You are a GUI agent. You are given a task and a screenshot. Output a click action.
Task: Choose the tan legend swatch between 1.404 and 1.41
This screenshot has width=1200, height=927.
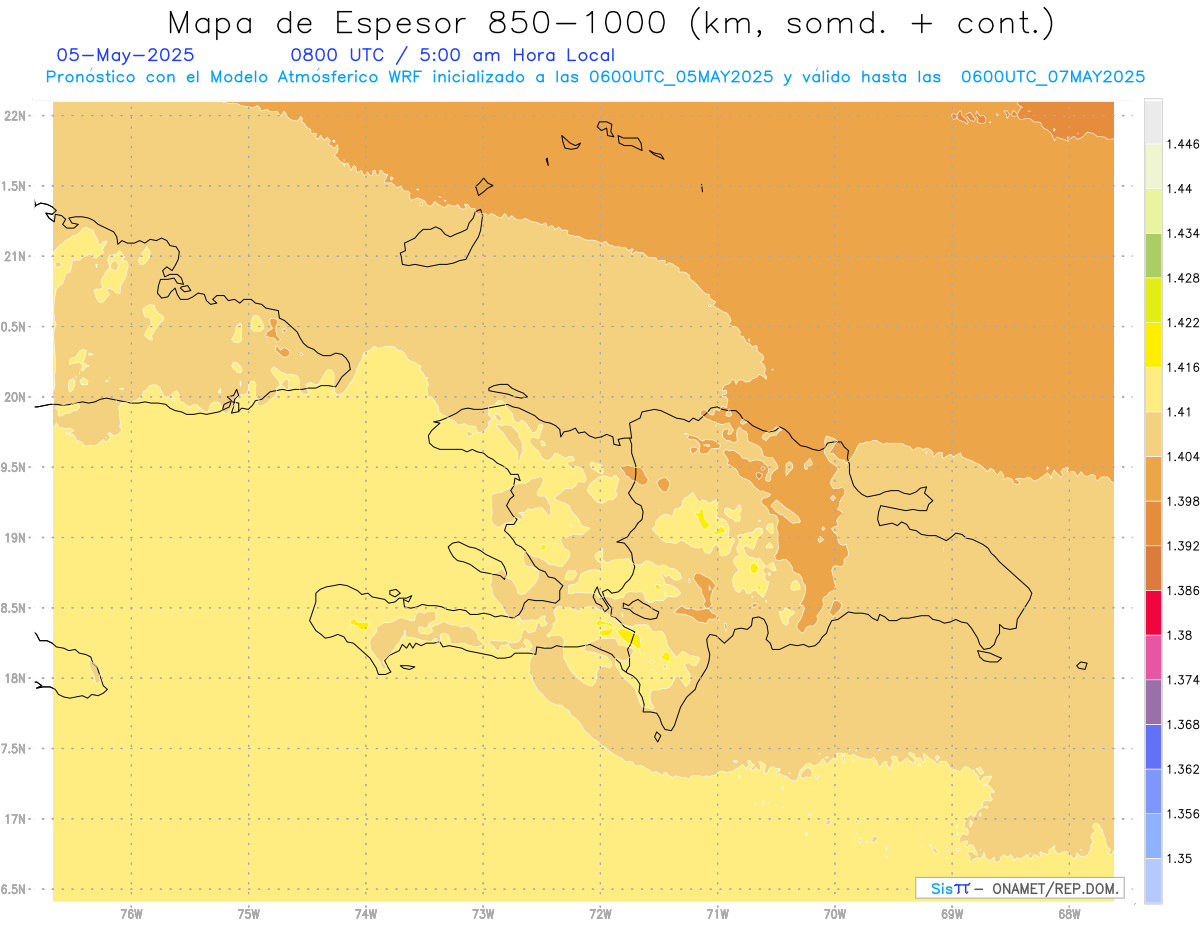tap(1153, 434)
